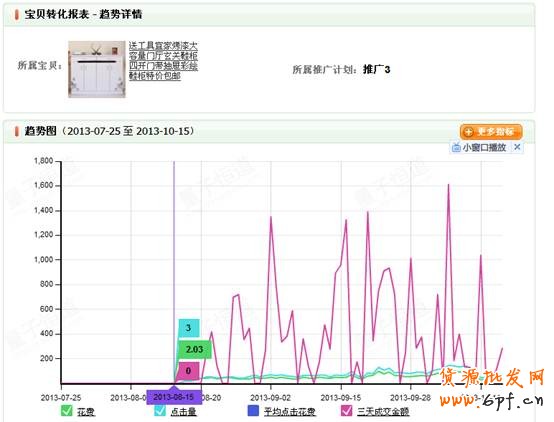Click the plus icon on the 更多指标 button
This screenshot has width=554, height=422.
pos(468,132)
